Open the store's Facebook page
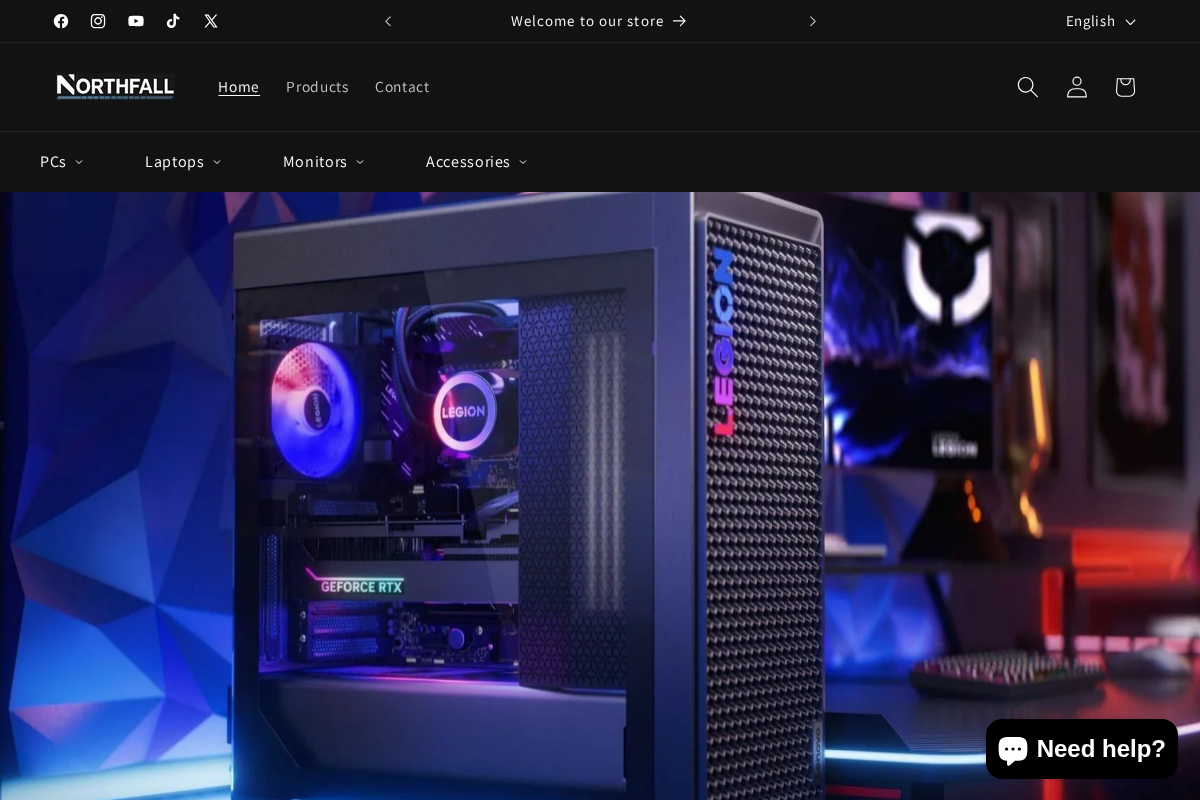Screen dimensions: 1200x800 coord(61,21)
